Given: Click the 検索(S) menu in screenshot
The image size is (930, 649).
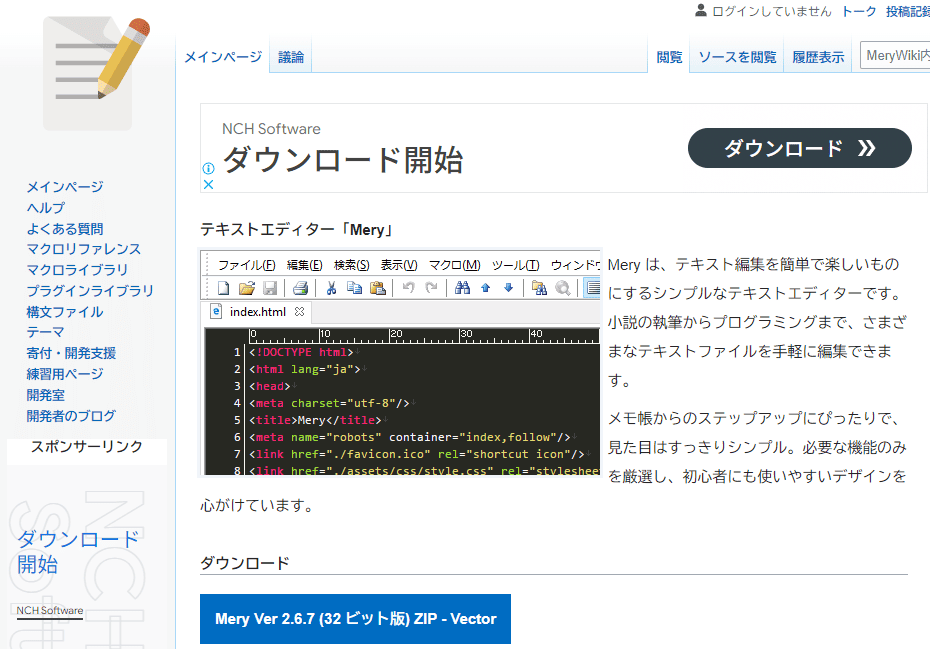Looking at the screenshot, I should click(x=351, y=265).
